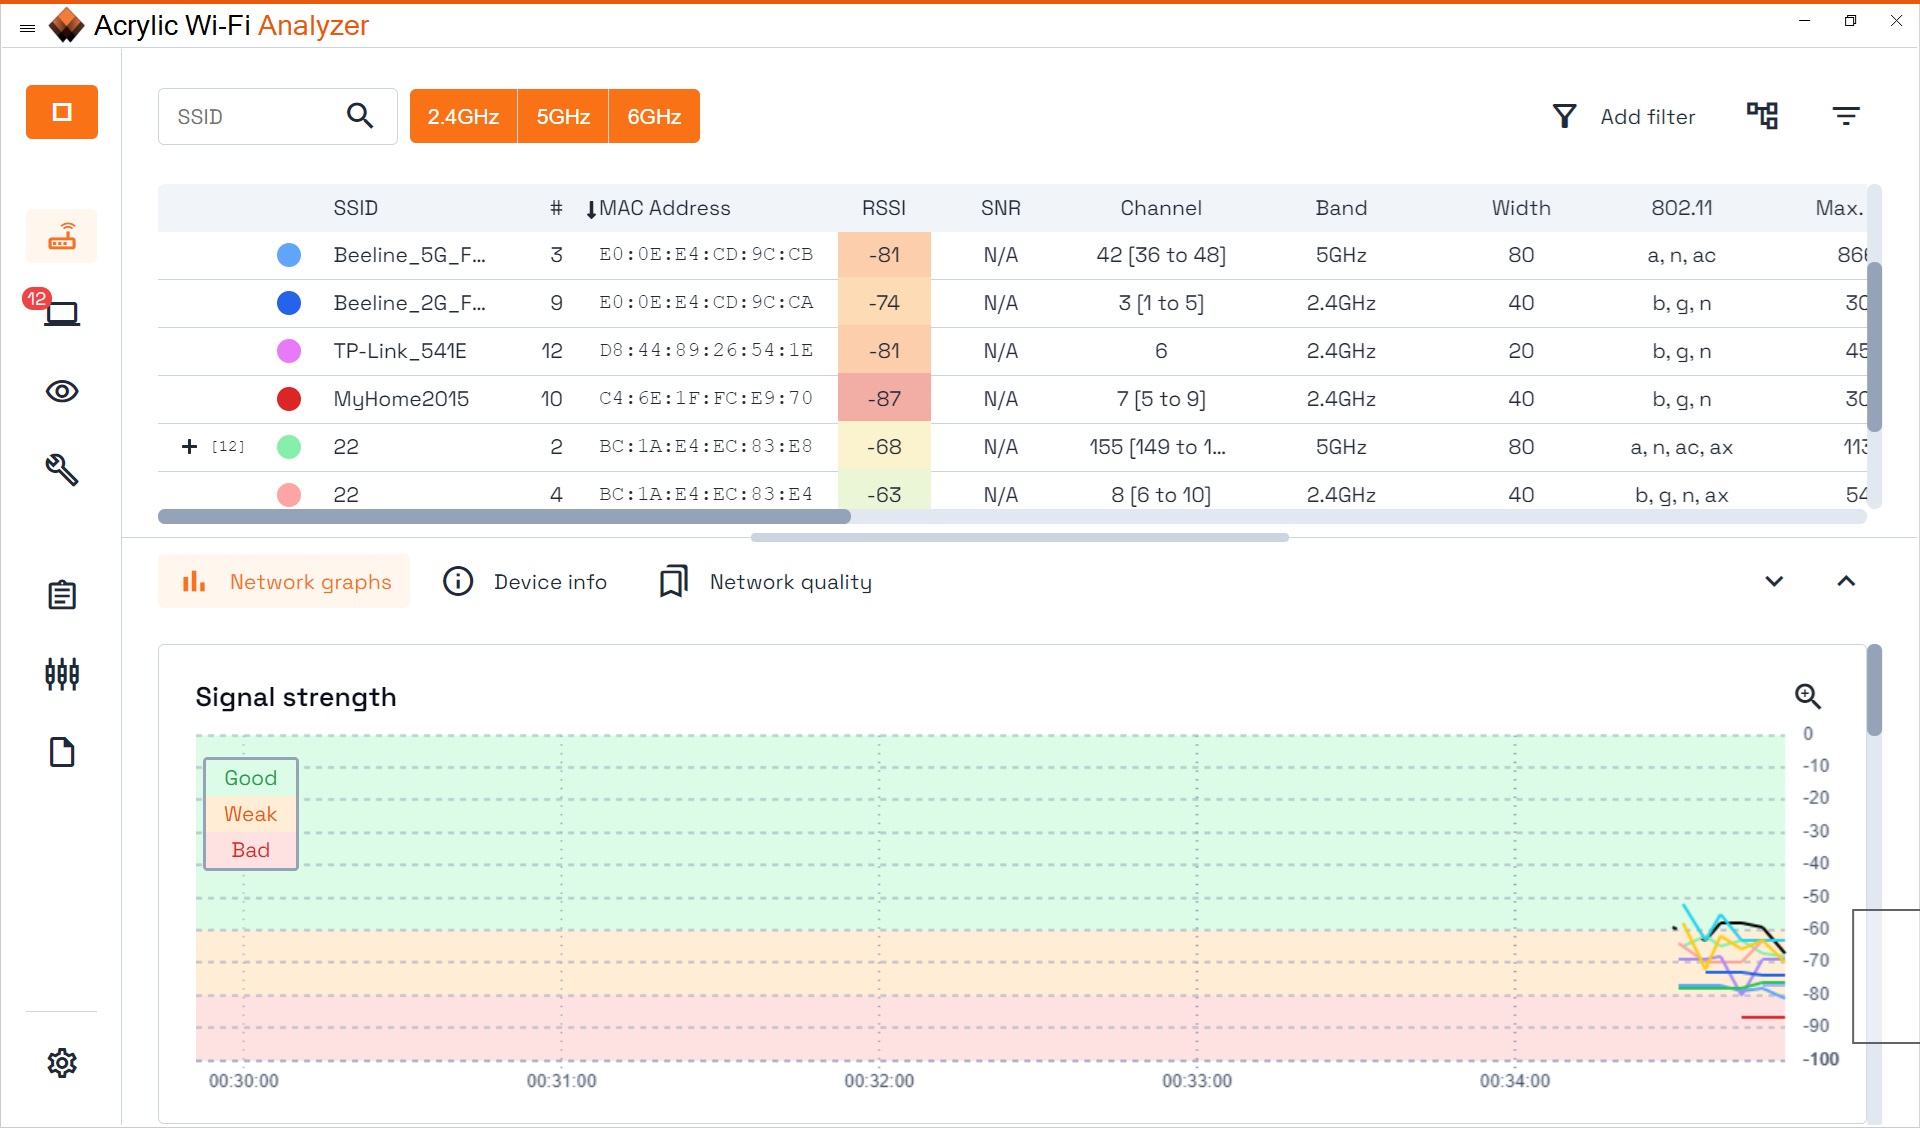This screenshot has height=1128, width=1920.
Task: Open the monitor mode eye icon
Action: pos(62,392)
